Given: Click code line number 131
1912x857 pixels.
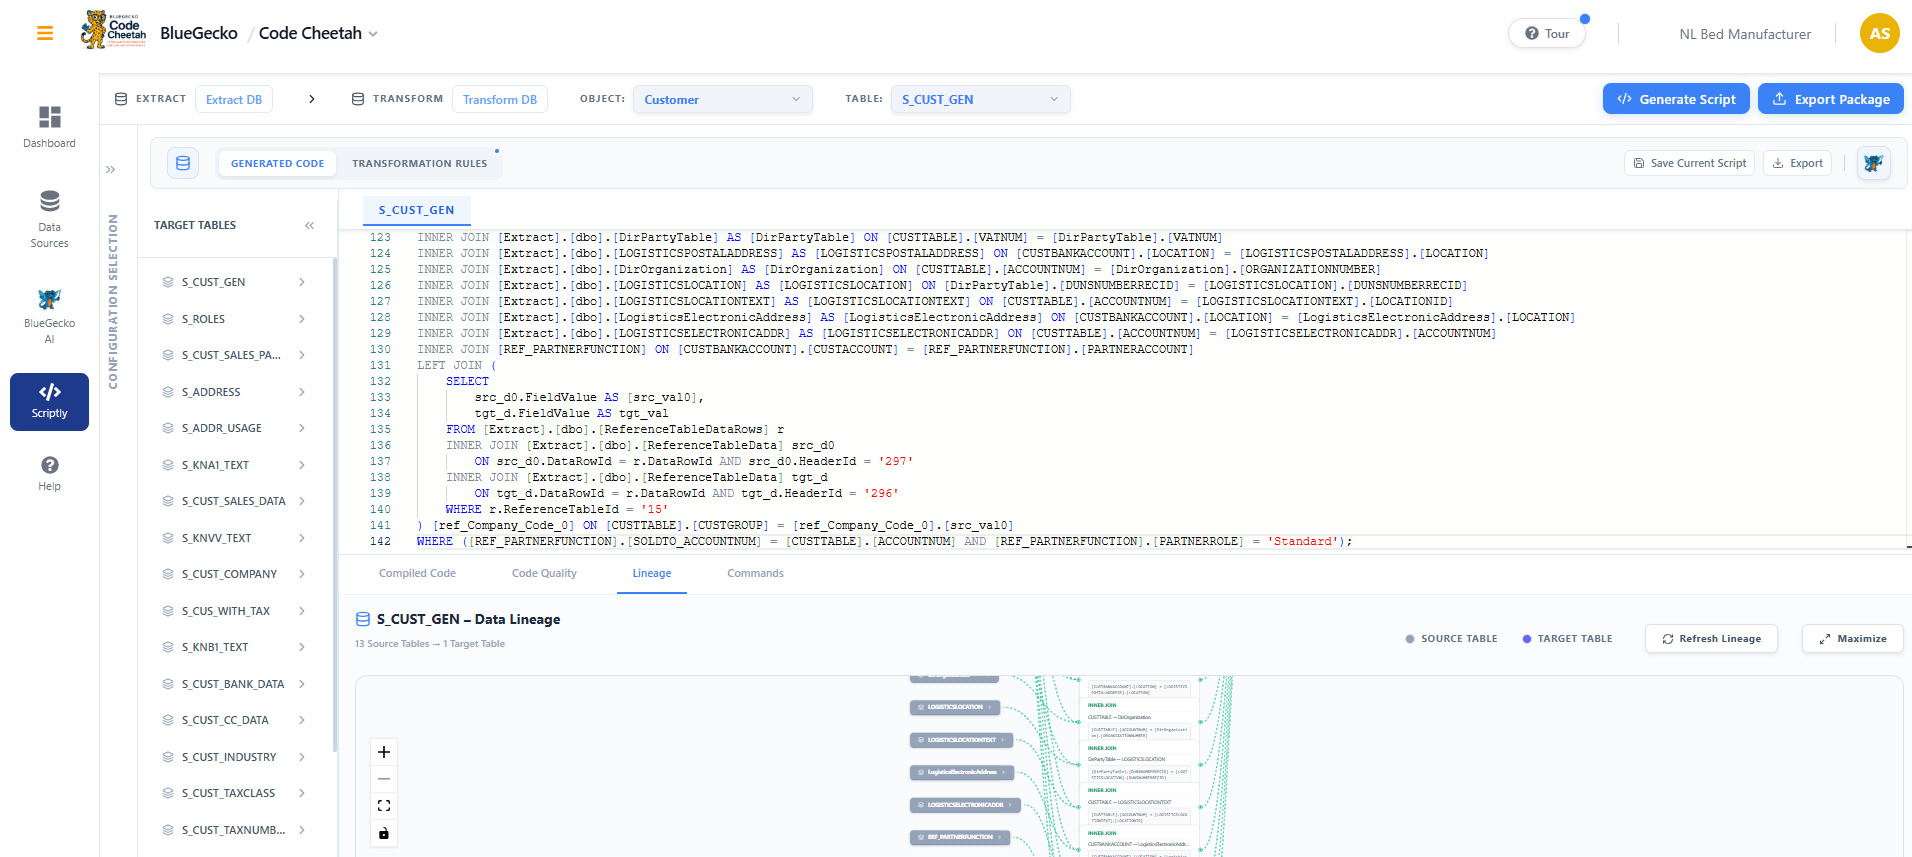Looking at the screenshot, I should (380, 365).
